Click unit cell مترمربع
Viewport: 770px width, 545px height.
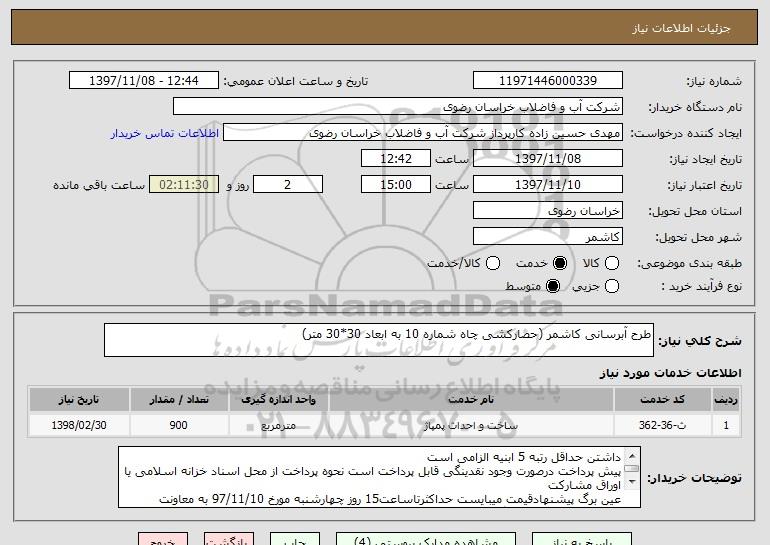278,425
